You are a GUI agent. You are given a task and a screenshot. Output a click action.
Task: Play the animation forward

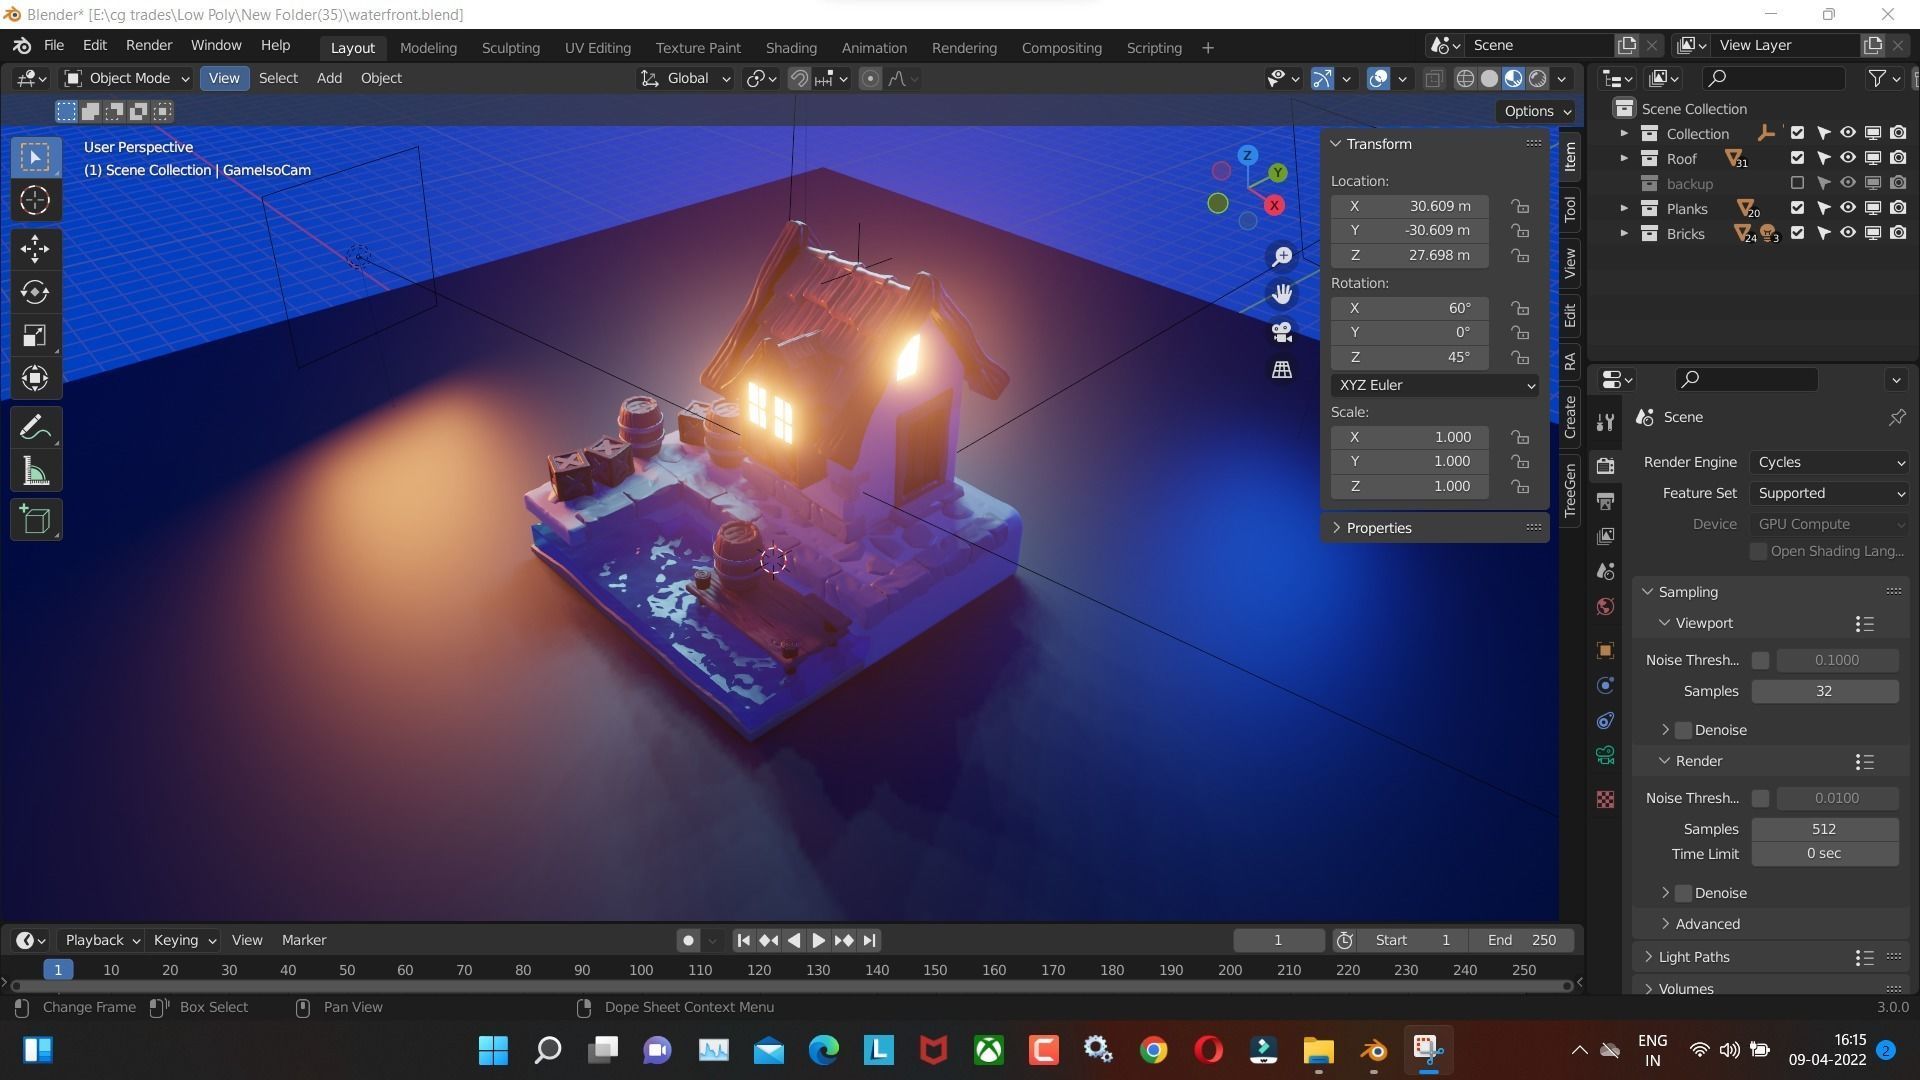[x=818, y=940]
